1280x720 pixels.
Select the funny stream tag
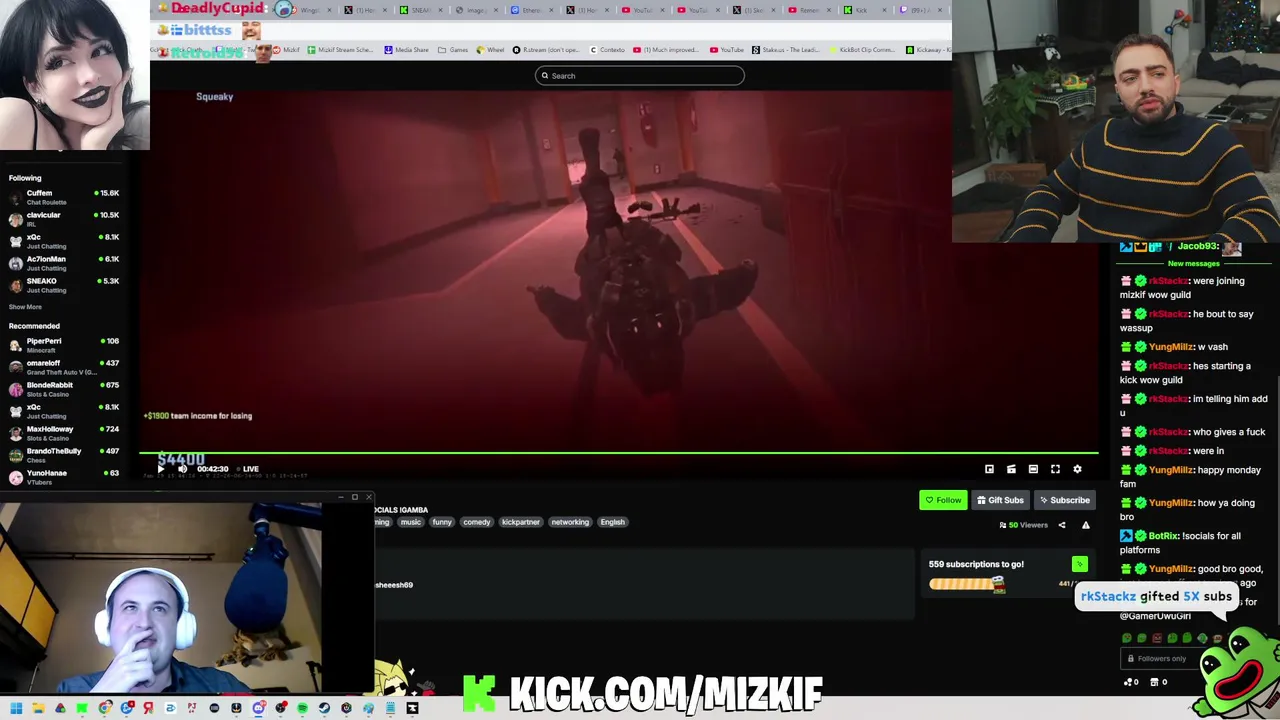click(442, 522)
